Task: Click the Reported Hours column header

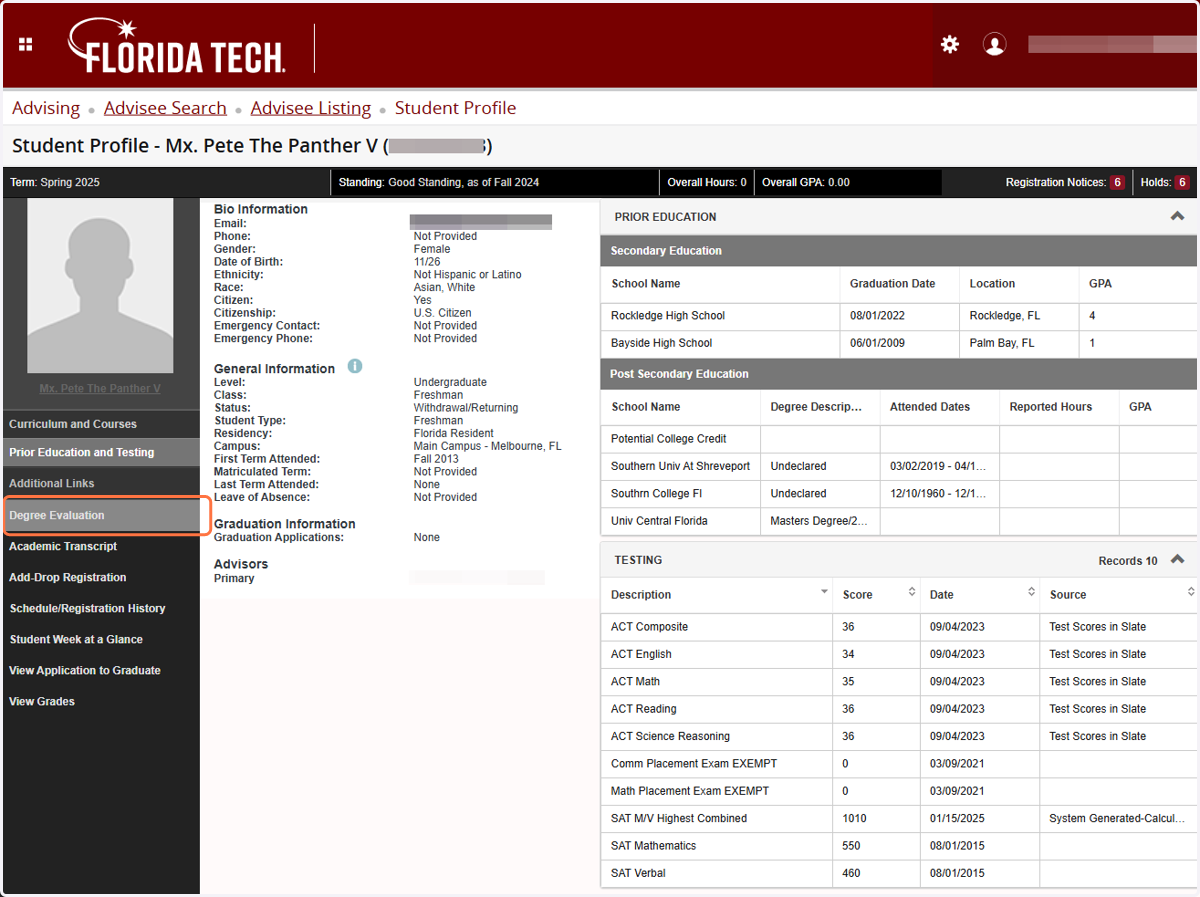Action: 1051,407
